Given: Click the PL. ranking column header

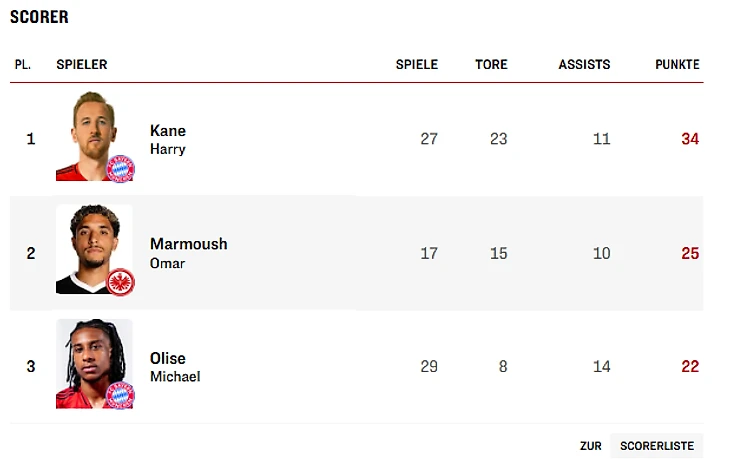Looking at the screenshot, I should point(23,64).
